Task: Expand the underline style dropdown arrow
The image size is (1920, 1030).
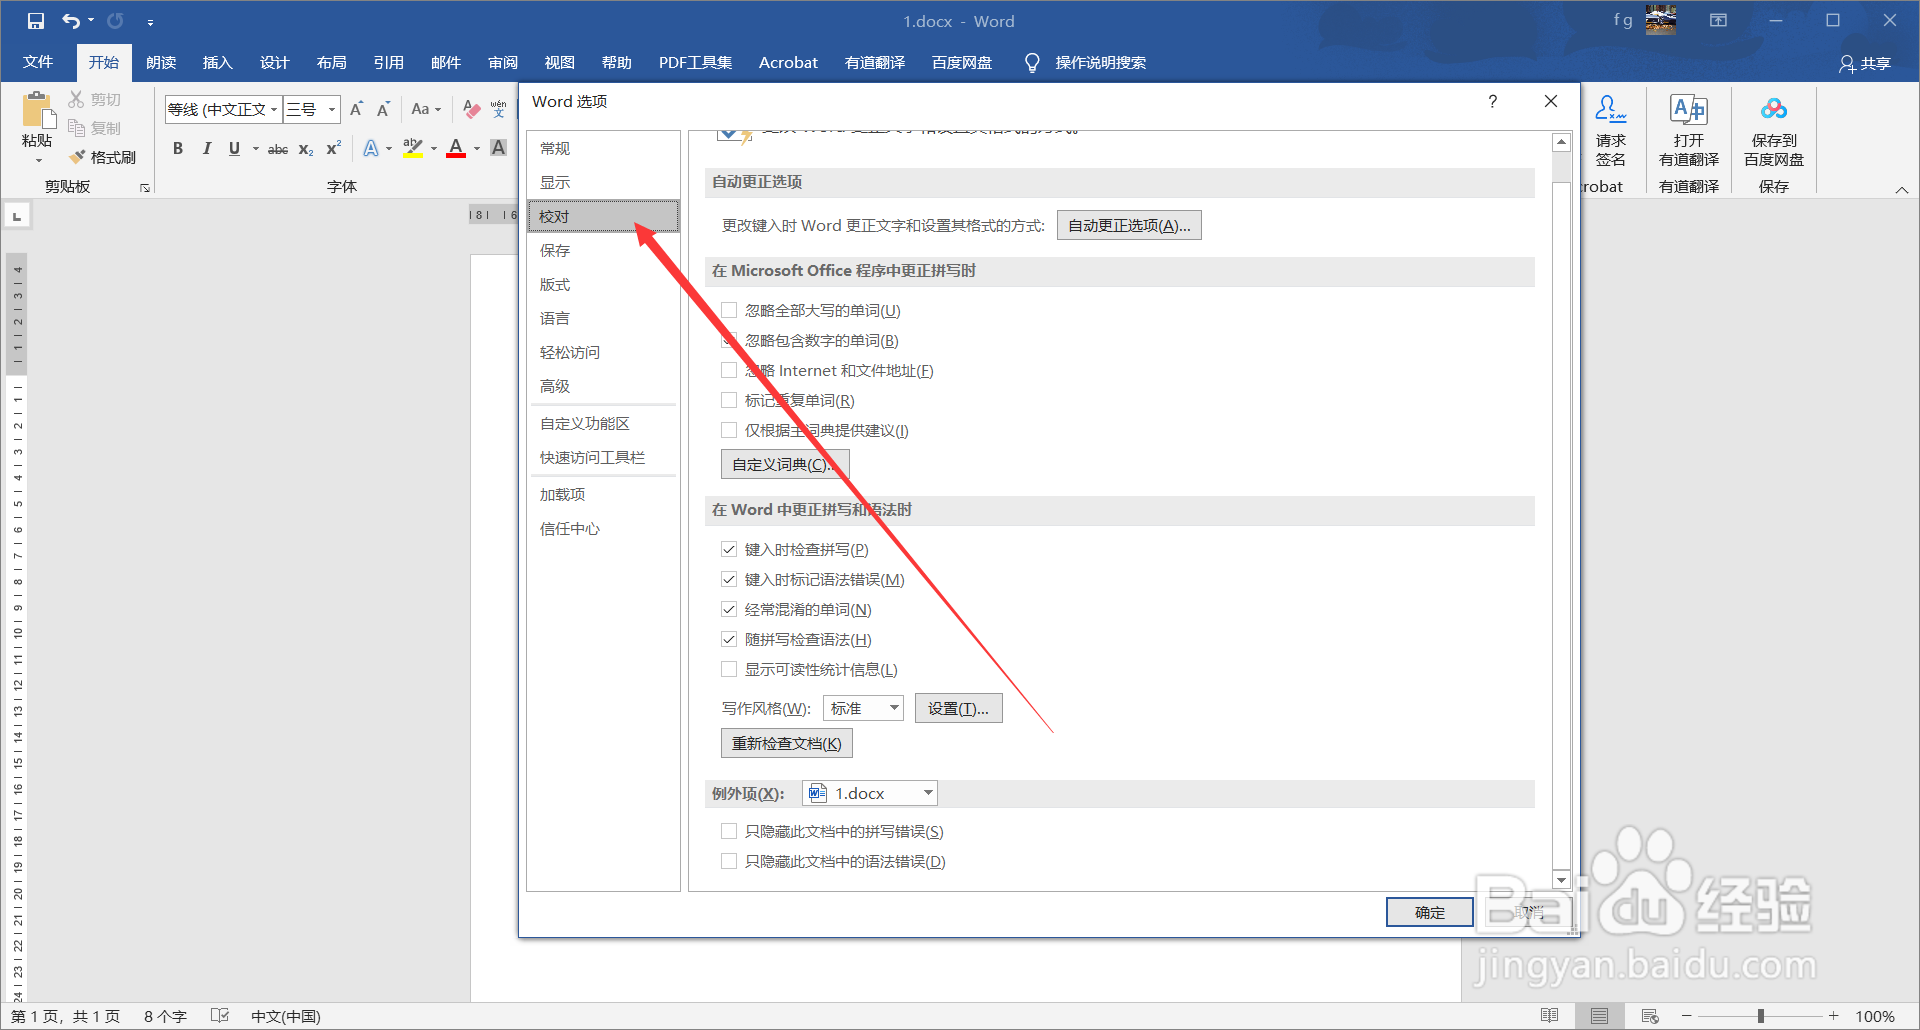Action: [x=256, y=149]
